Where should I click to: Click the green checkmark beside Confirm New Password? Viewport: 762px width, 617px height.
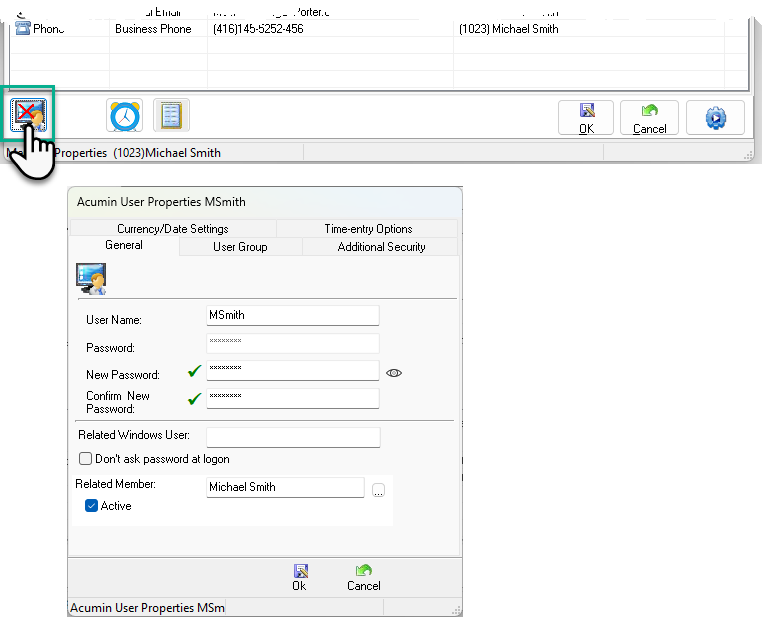tap(194, 399)
